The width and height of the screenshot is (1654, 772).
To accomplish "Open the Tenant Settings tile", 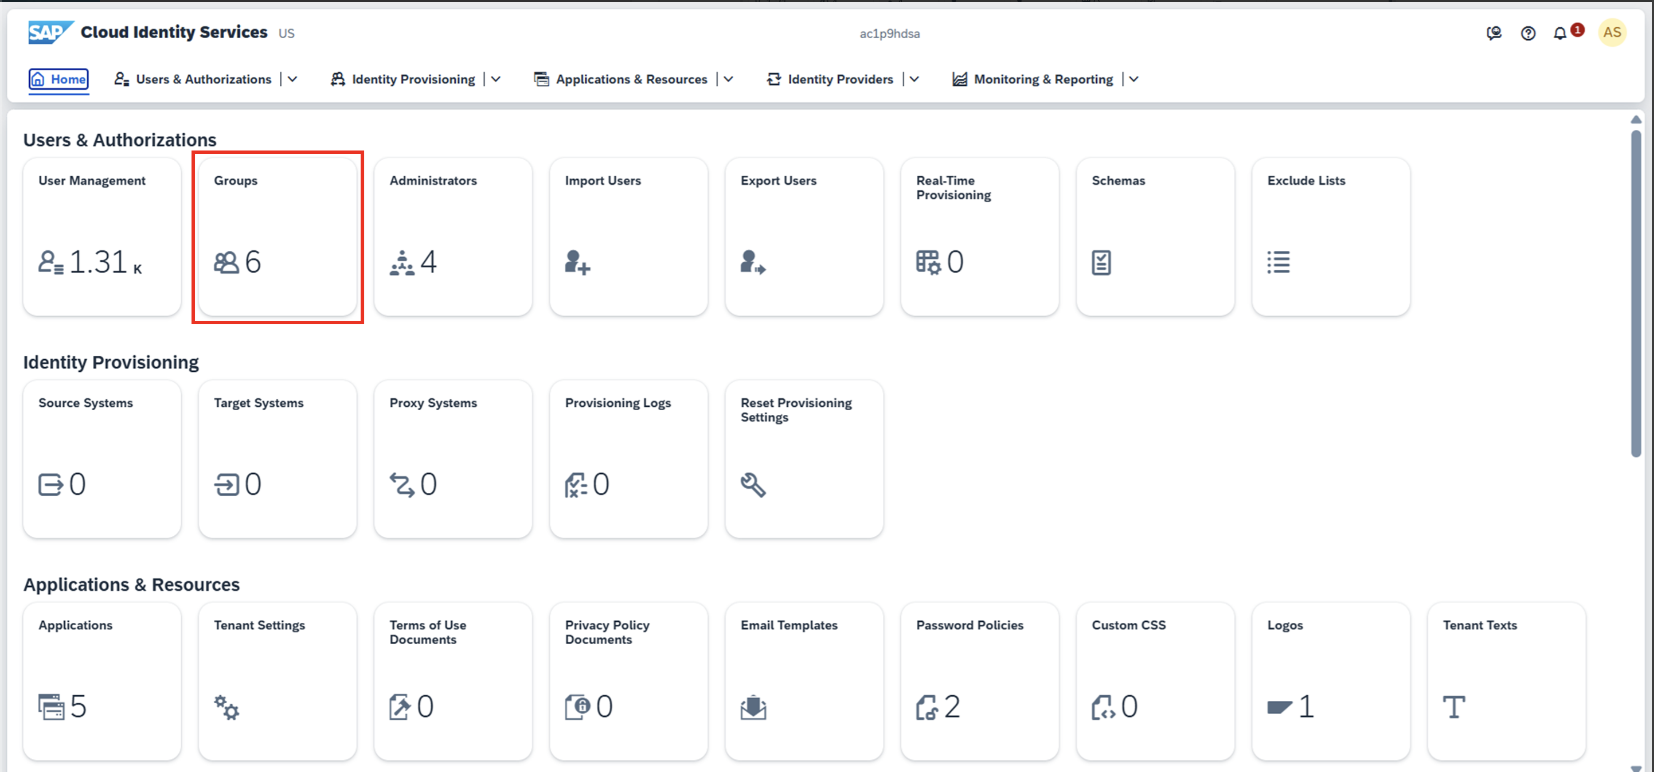I will pyautogui.click(x=277, y=681).
